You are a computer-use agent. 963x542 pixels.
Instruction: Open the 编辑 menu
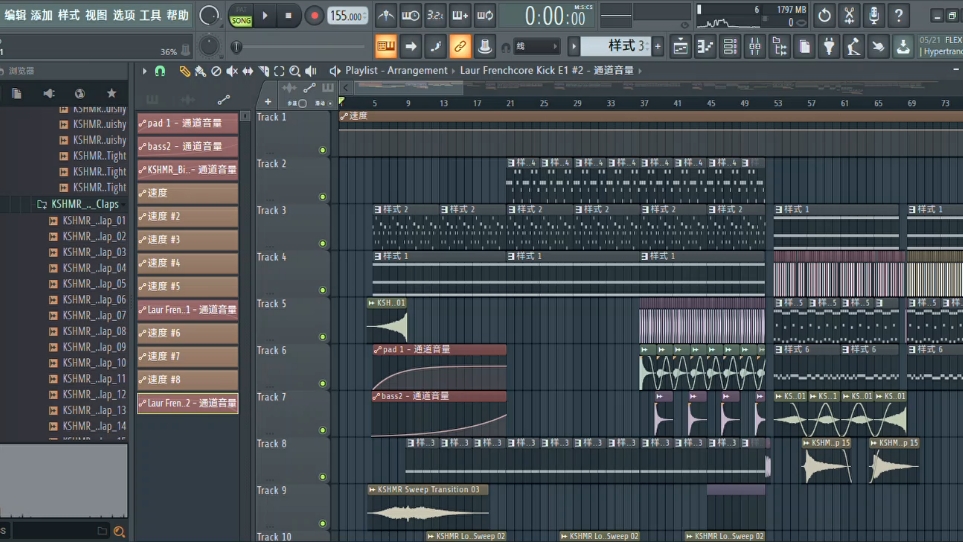point(15,15)
